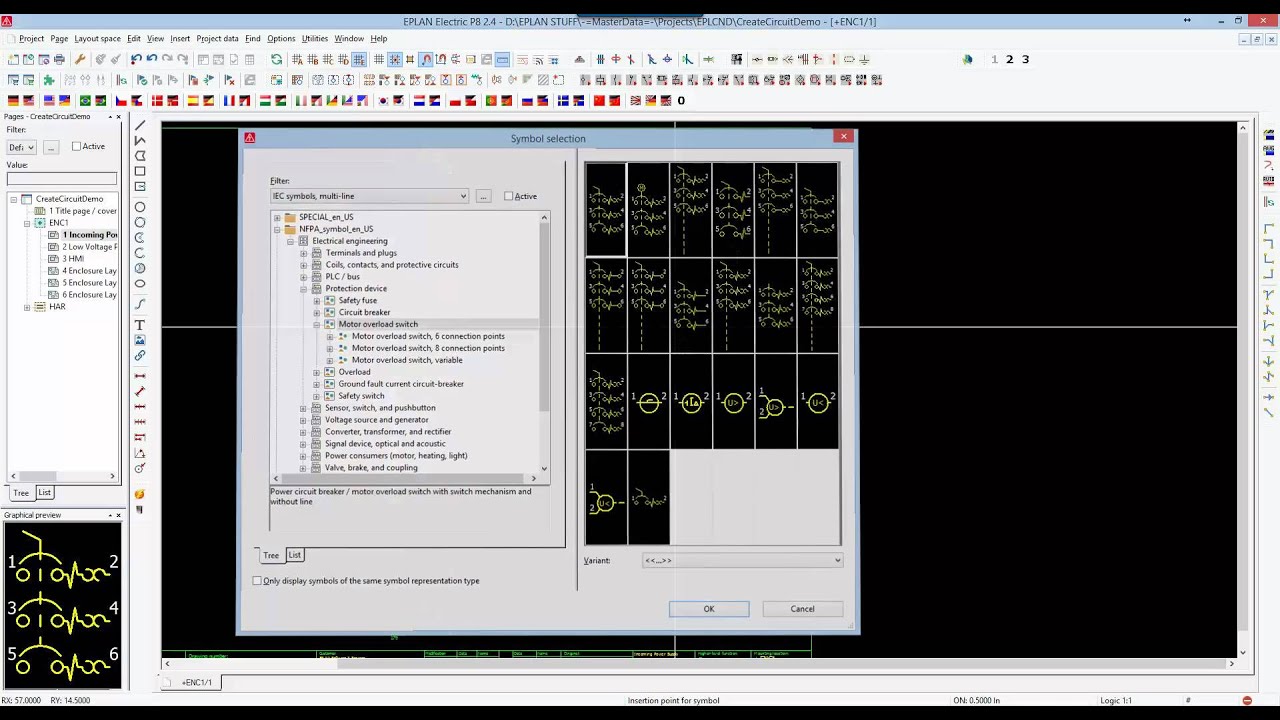Click the Print icon in the toolbar
This screenshot has height=720, width=1280.
[x=59, y=60]
